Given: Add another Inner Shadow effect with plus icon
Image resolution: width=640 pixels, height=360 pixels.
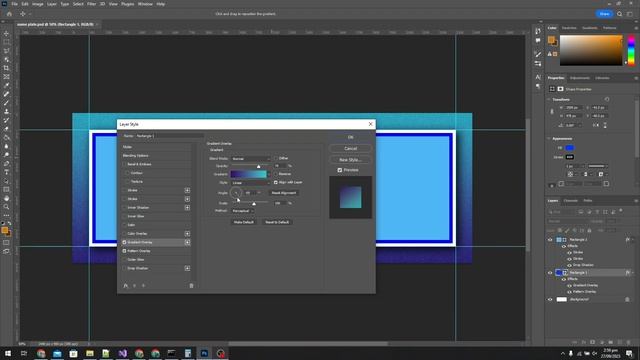Looking at the screenshot, I should click(187, 207).
